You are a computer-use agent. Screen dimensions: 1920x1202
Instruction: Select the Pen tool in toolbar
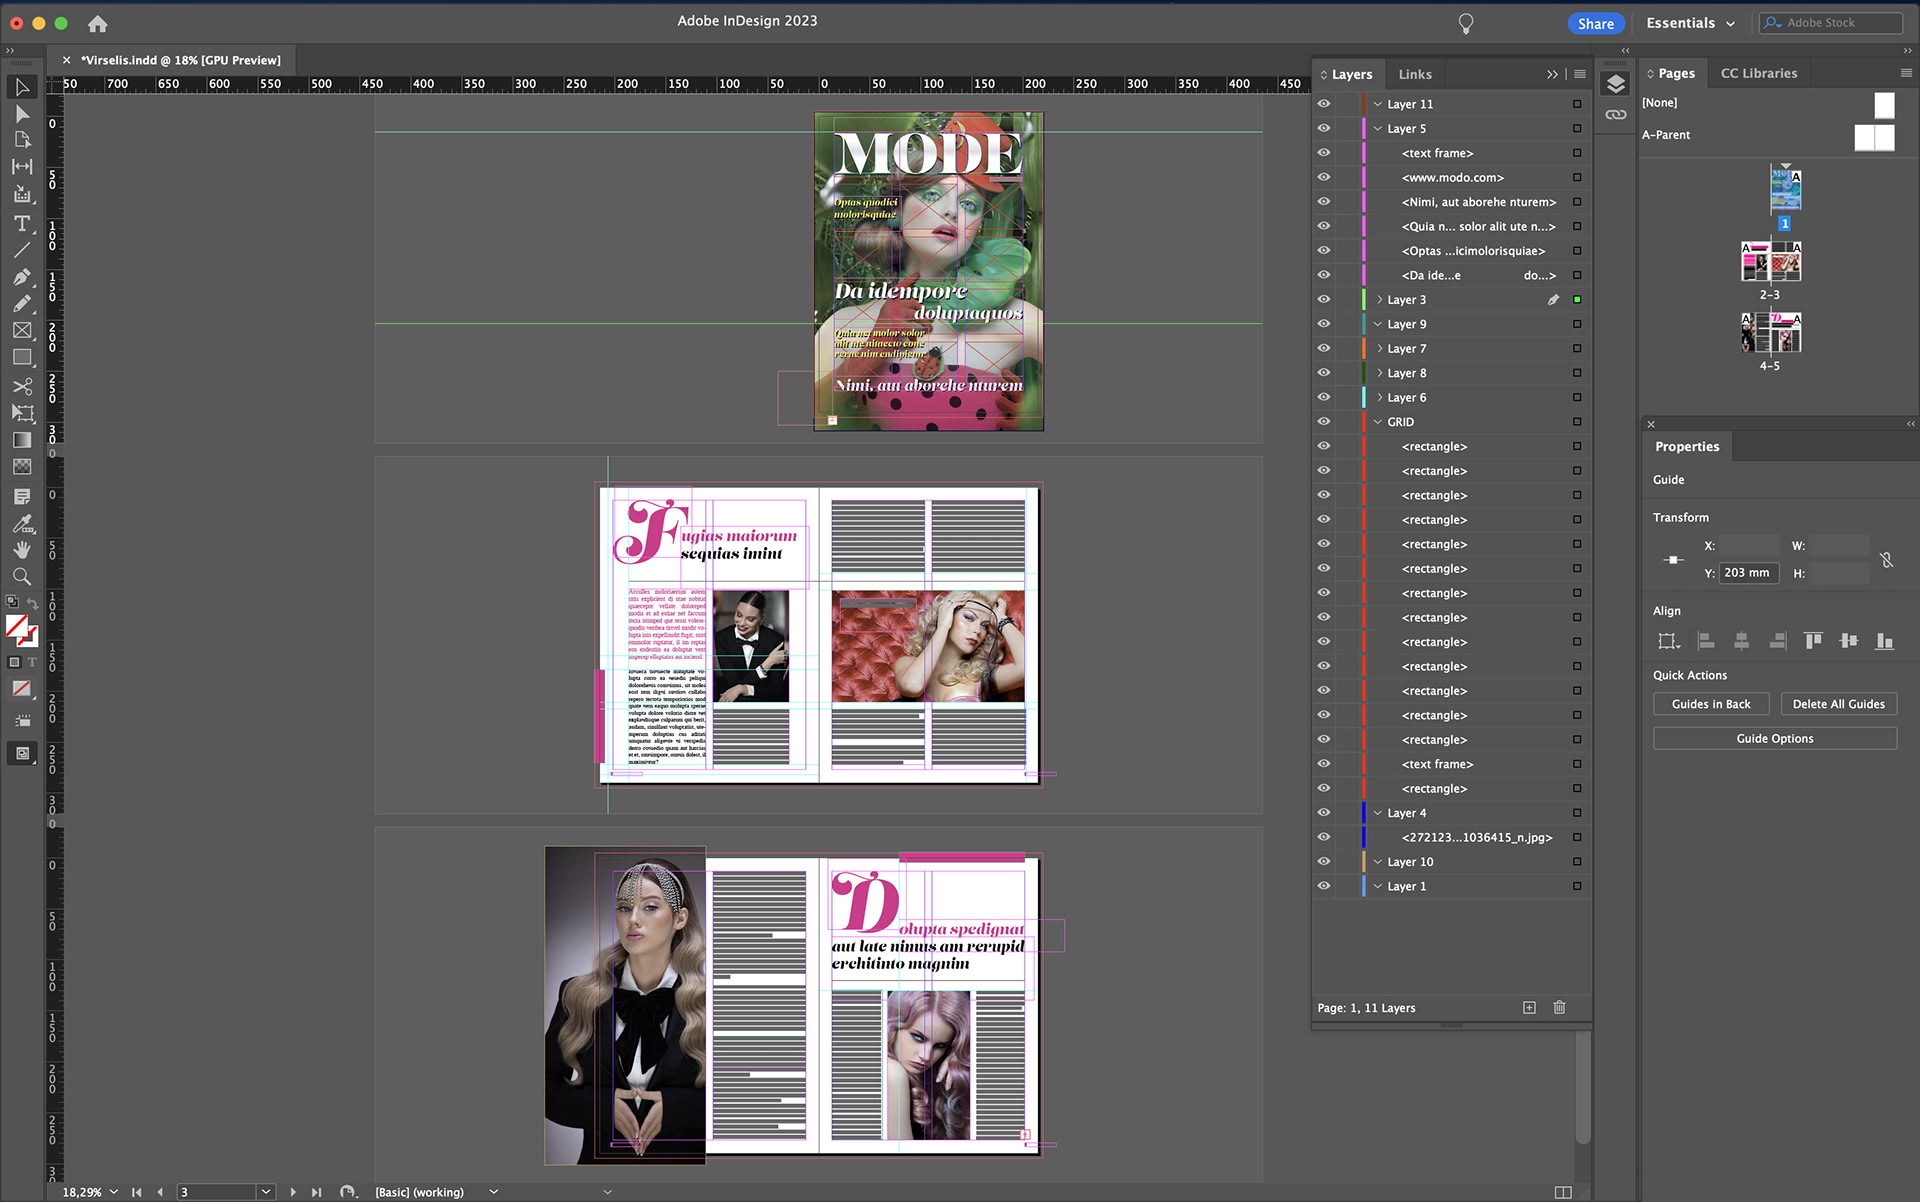[x=22, y=277]
